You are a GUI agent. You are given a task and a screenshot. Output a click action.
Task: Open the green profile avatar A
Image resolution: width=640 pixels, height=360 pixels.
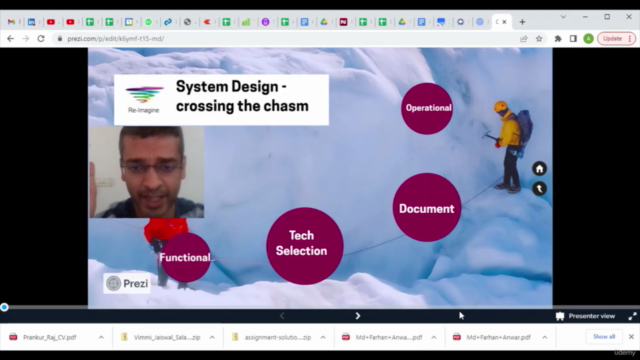tap(588, 39)
